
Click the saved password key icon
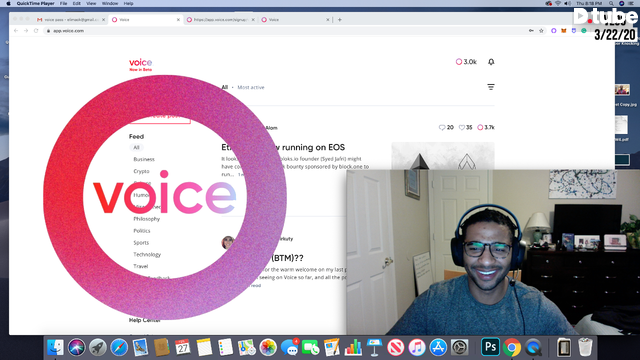point(531,31)
